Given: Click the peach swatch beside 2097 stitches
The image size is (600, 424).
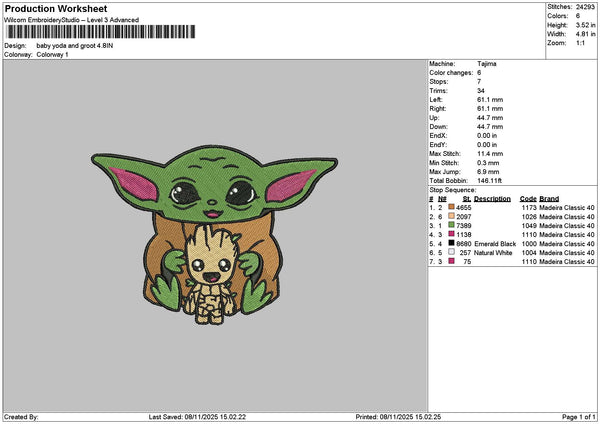Looking at the screenshot, I should (451, 216).
